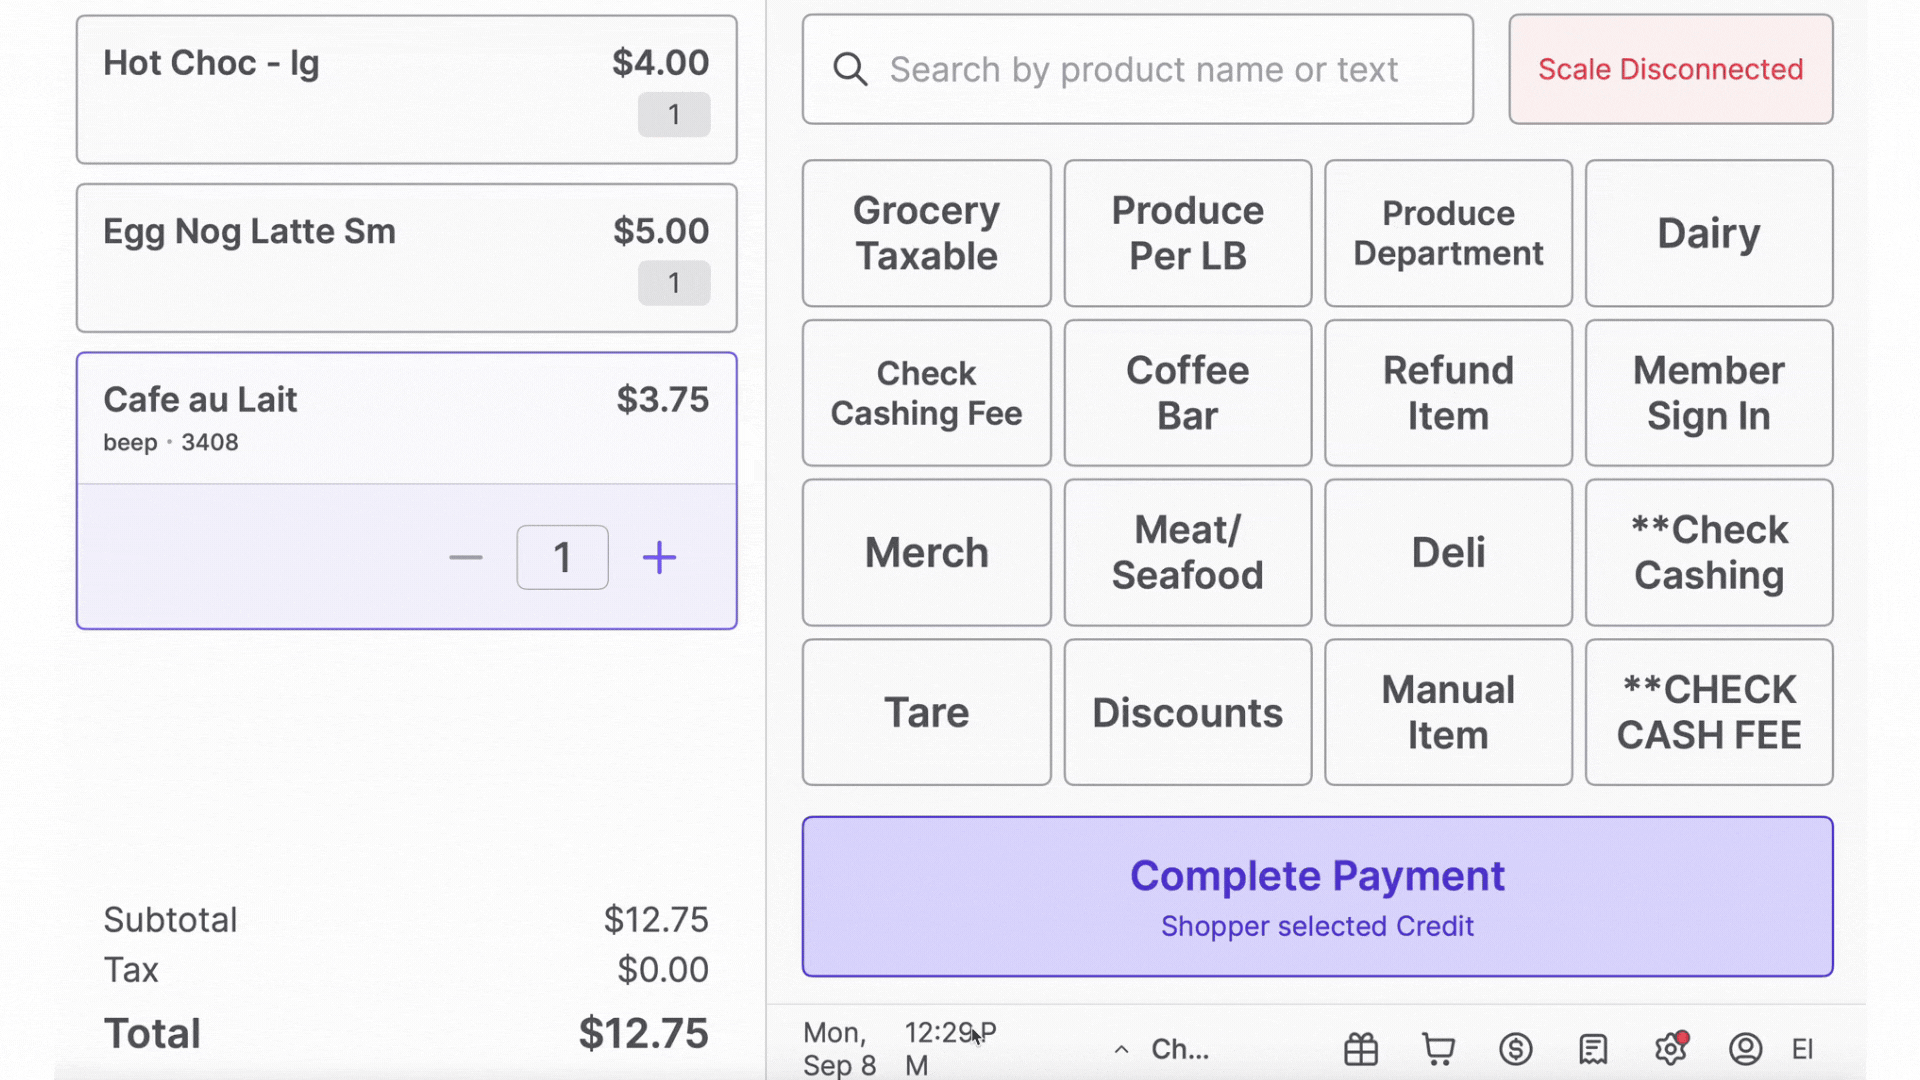Open the shopping cart icon
The width and height of the screenshot is (1920, 1080).
[1438, 1049]
